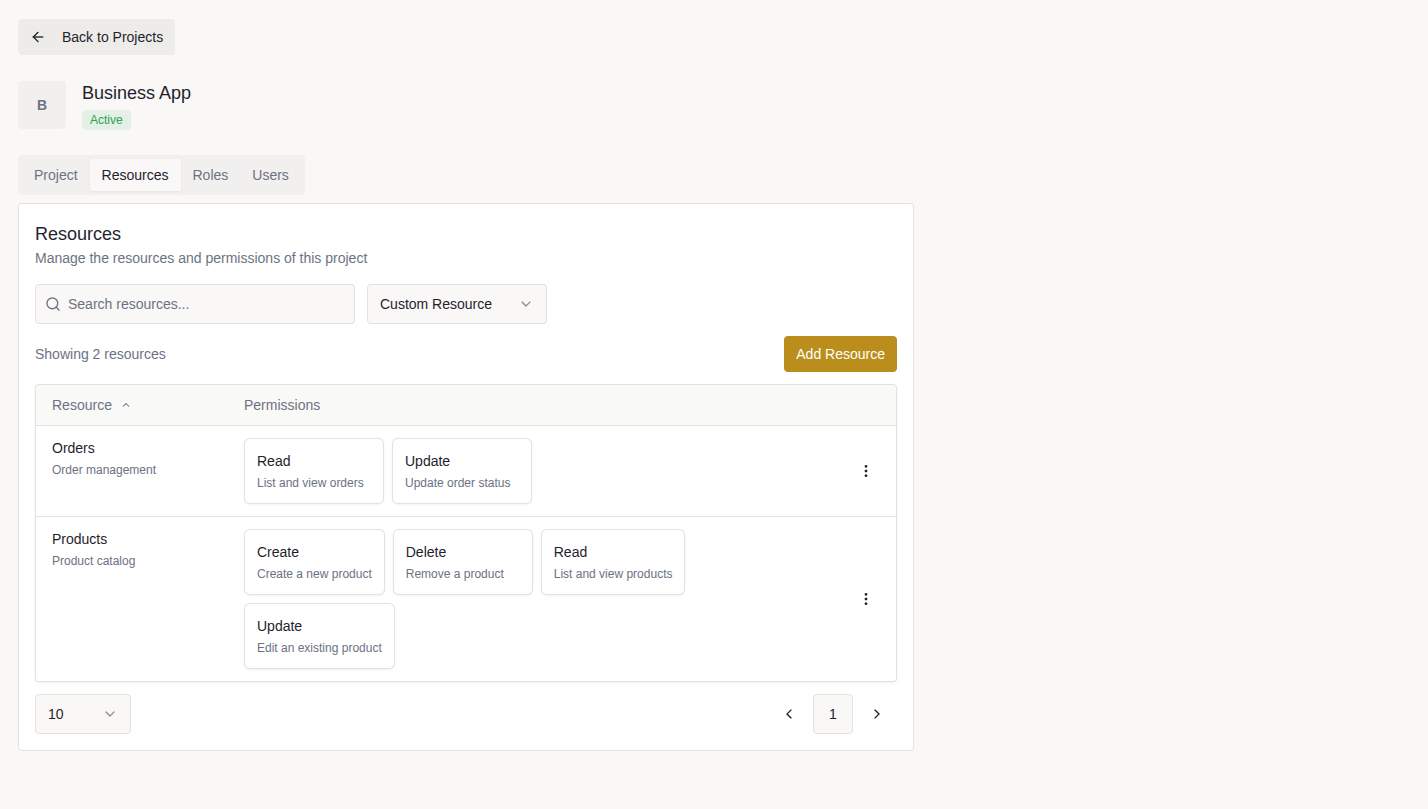Image resolution: width=1428 pixels, height=809 pixels.
Task: Sort by the Resource column header
Action: 91,405
